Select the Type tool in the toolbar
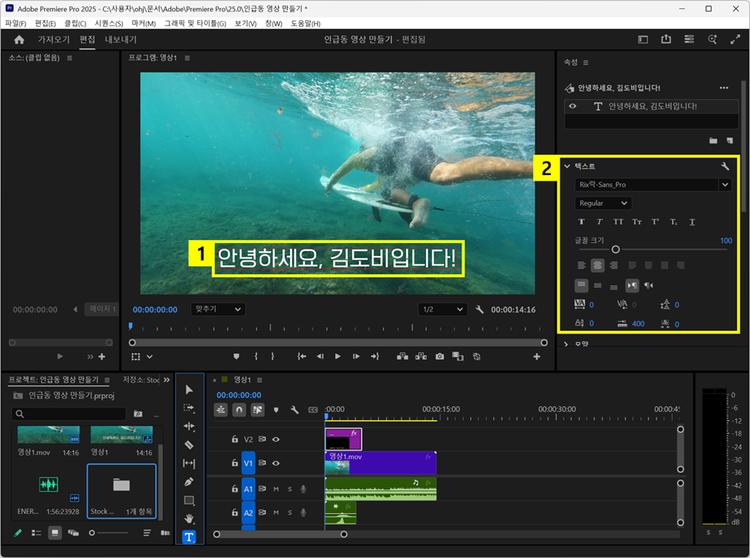This screenshot has width=750, height=558. (189, 537)
